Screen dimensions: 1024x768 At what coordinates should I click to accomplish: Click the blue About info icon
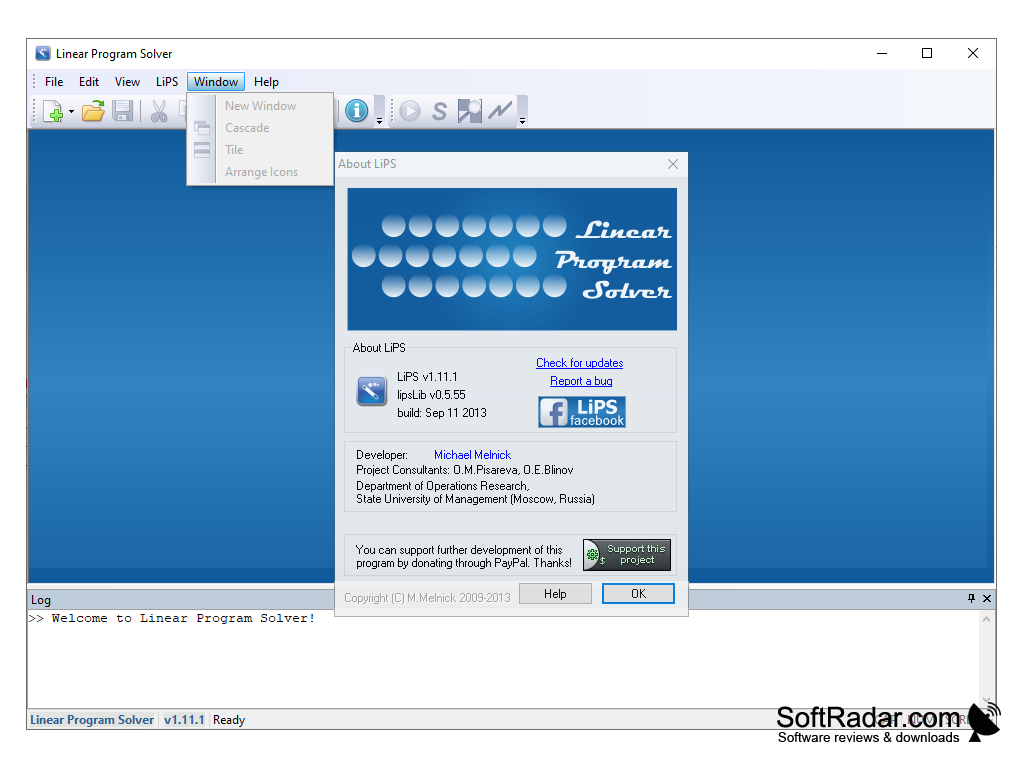357,111
